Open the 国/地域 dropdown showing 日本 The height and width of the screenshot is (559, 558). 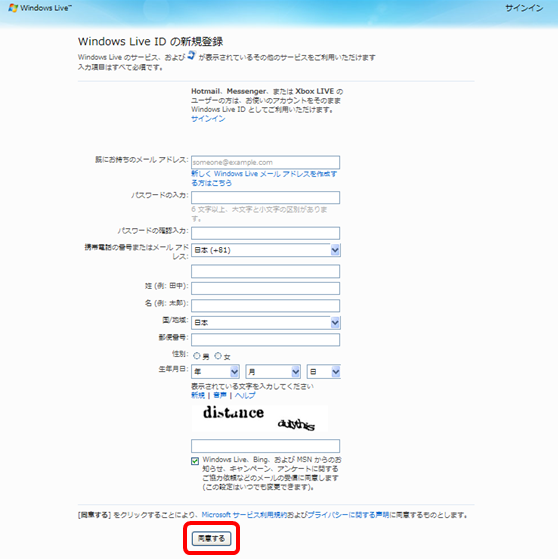[266, 323]
